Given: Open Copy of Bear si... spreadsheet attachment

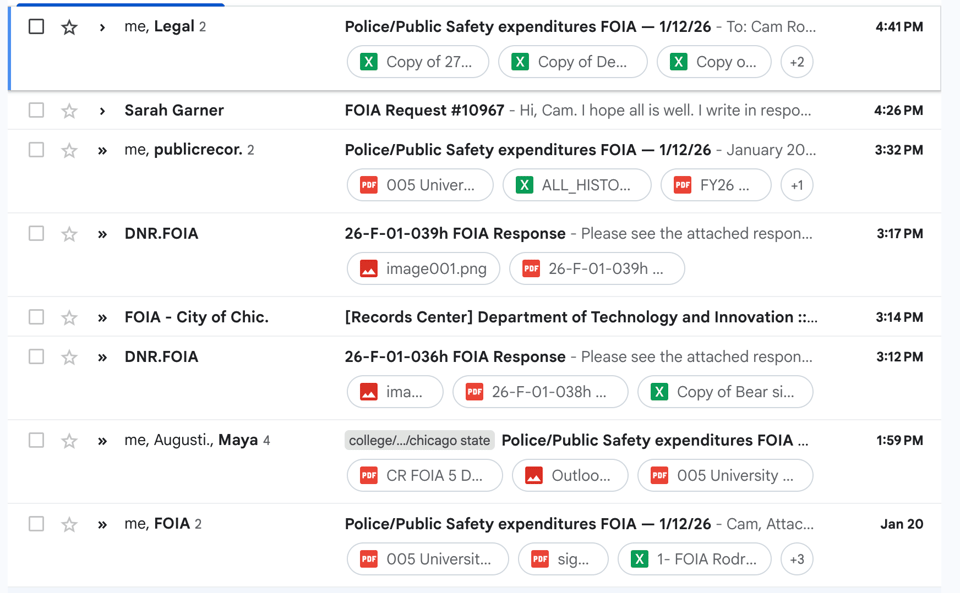Looking at the screenshot, I should coord(724,392).
